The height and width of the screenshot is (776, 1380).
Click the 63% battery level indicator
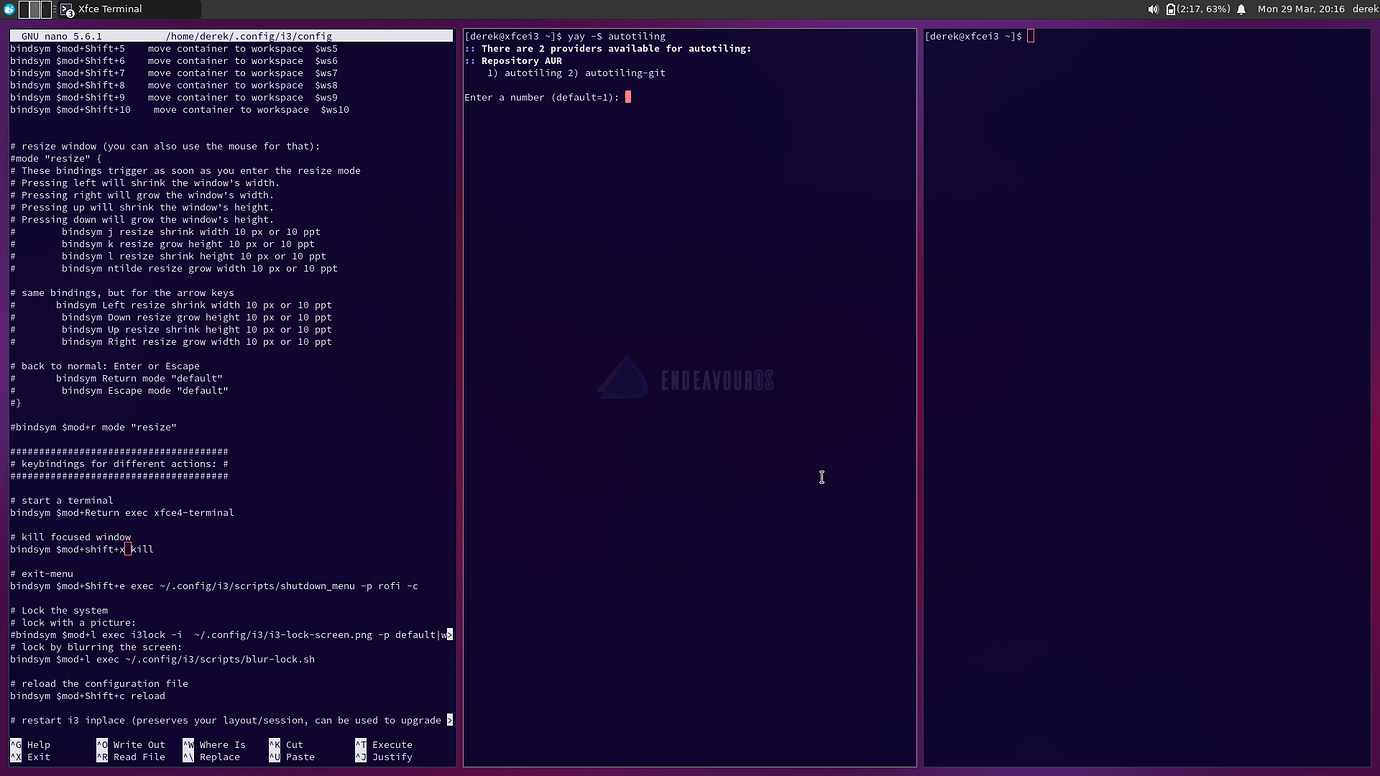tap(1203, 8)
